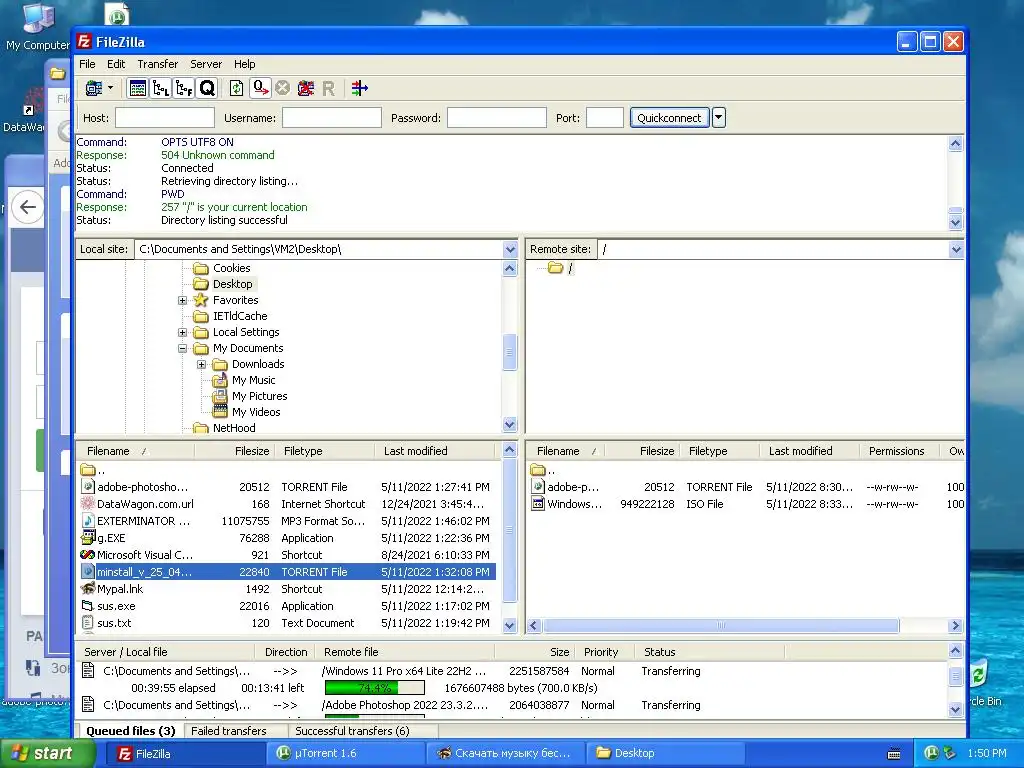Open the Transfer menu
This screenshot has height=768, width=1024.
click(x=157, y=64)
